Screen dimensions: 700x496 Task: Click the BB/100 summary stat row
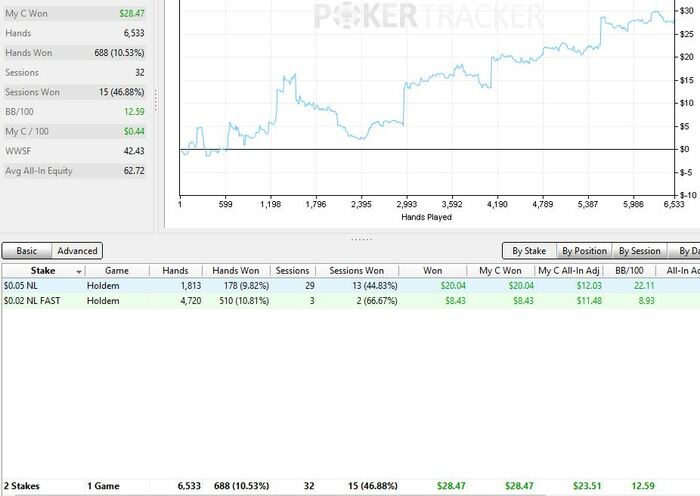75,112
